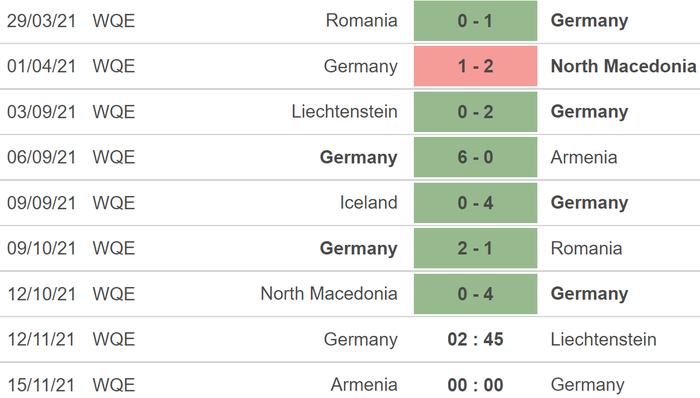
Task: Click Armenia home team on 15/11/21
Action: [364, 385]
